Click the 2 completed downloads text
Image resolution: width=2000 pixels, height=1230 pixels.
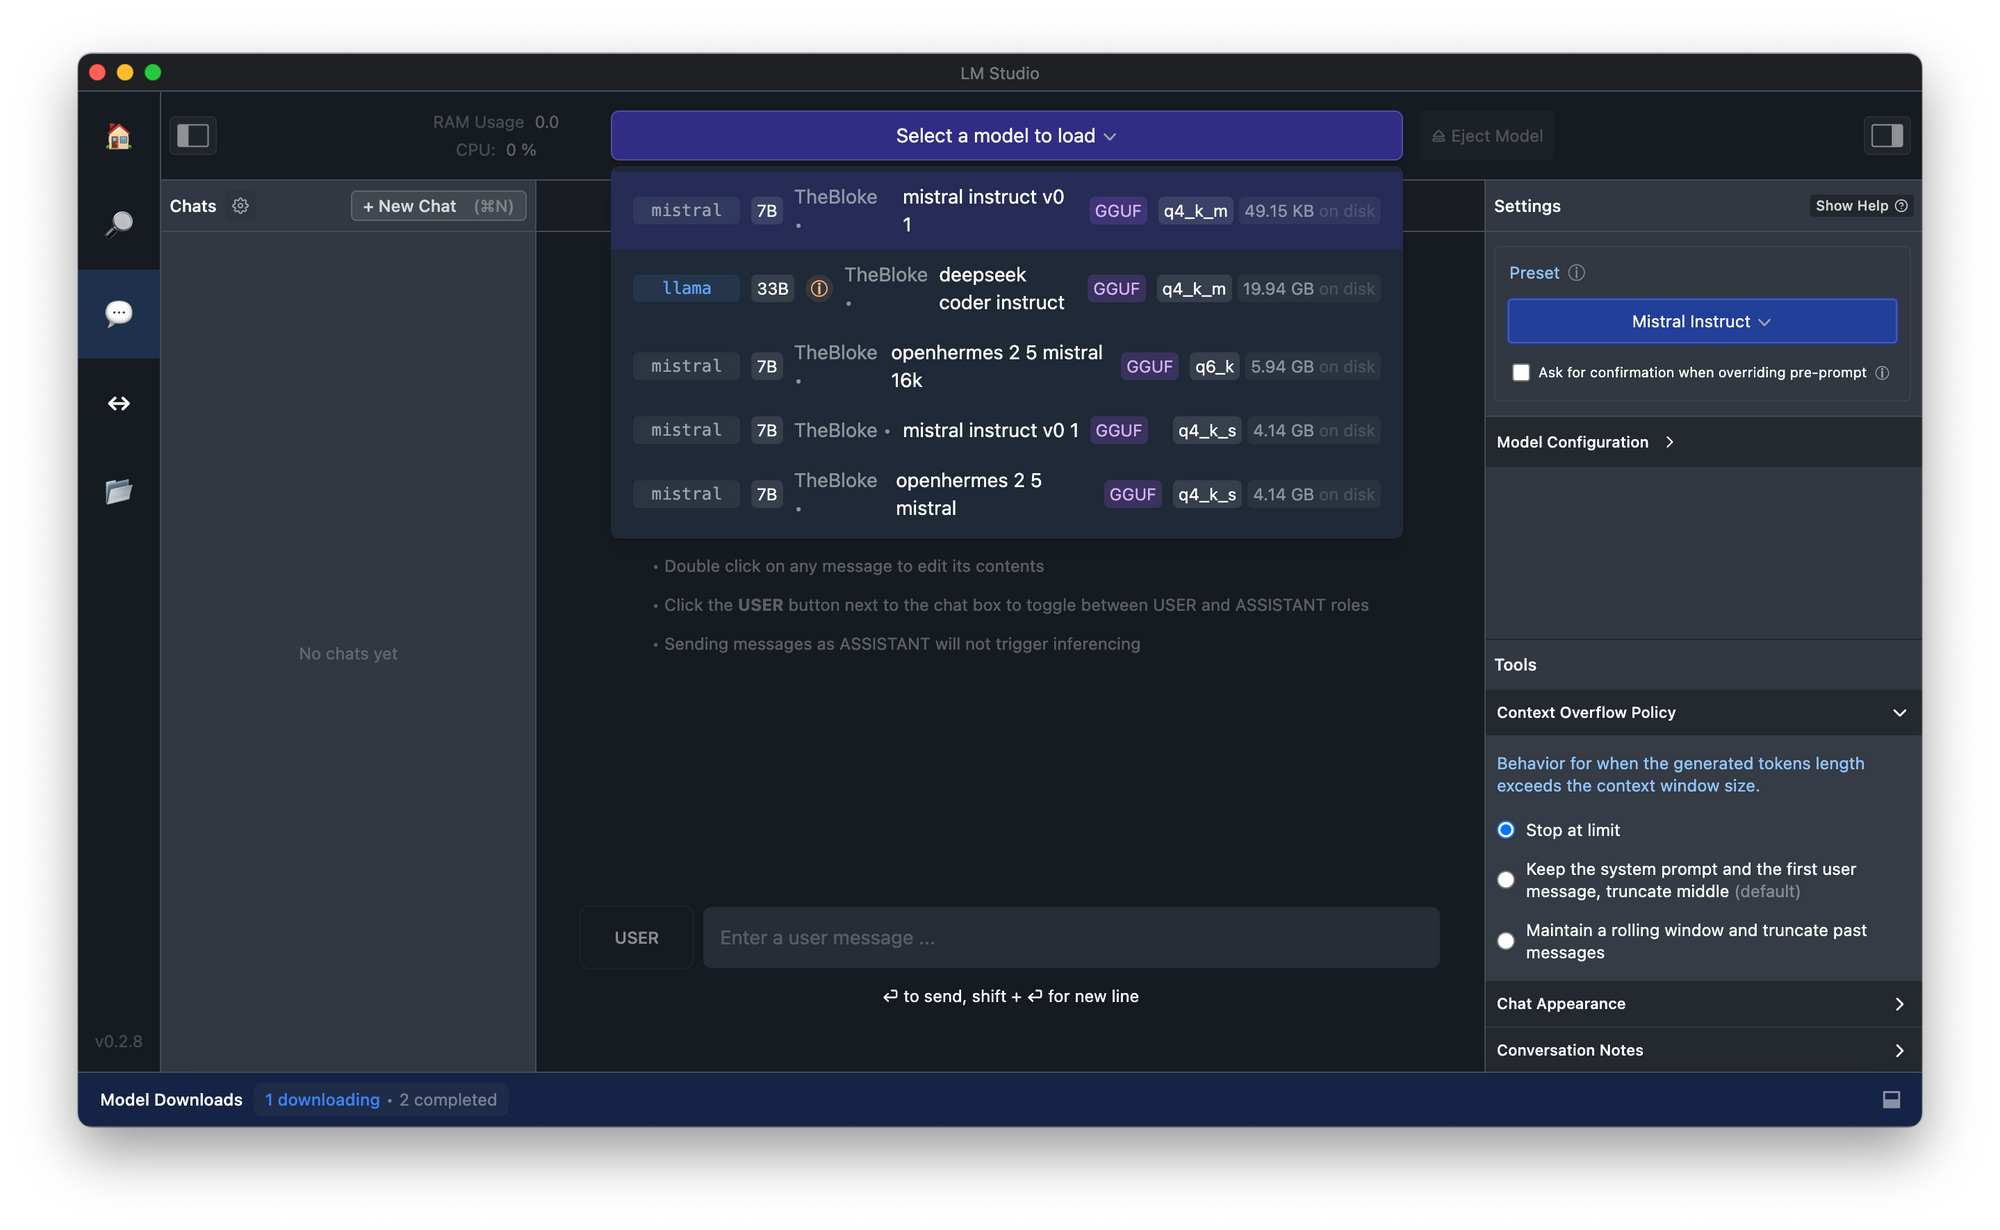tap(448, 1100)
